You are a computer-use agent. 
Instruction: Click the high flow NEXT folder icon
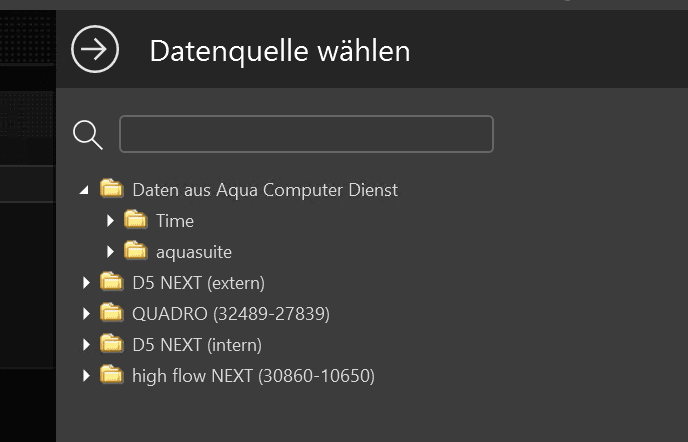pyautogui.click(x=111, y=374)
